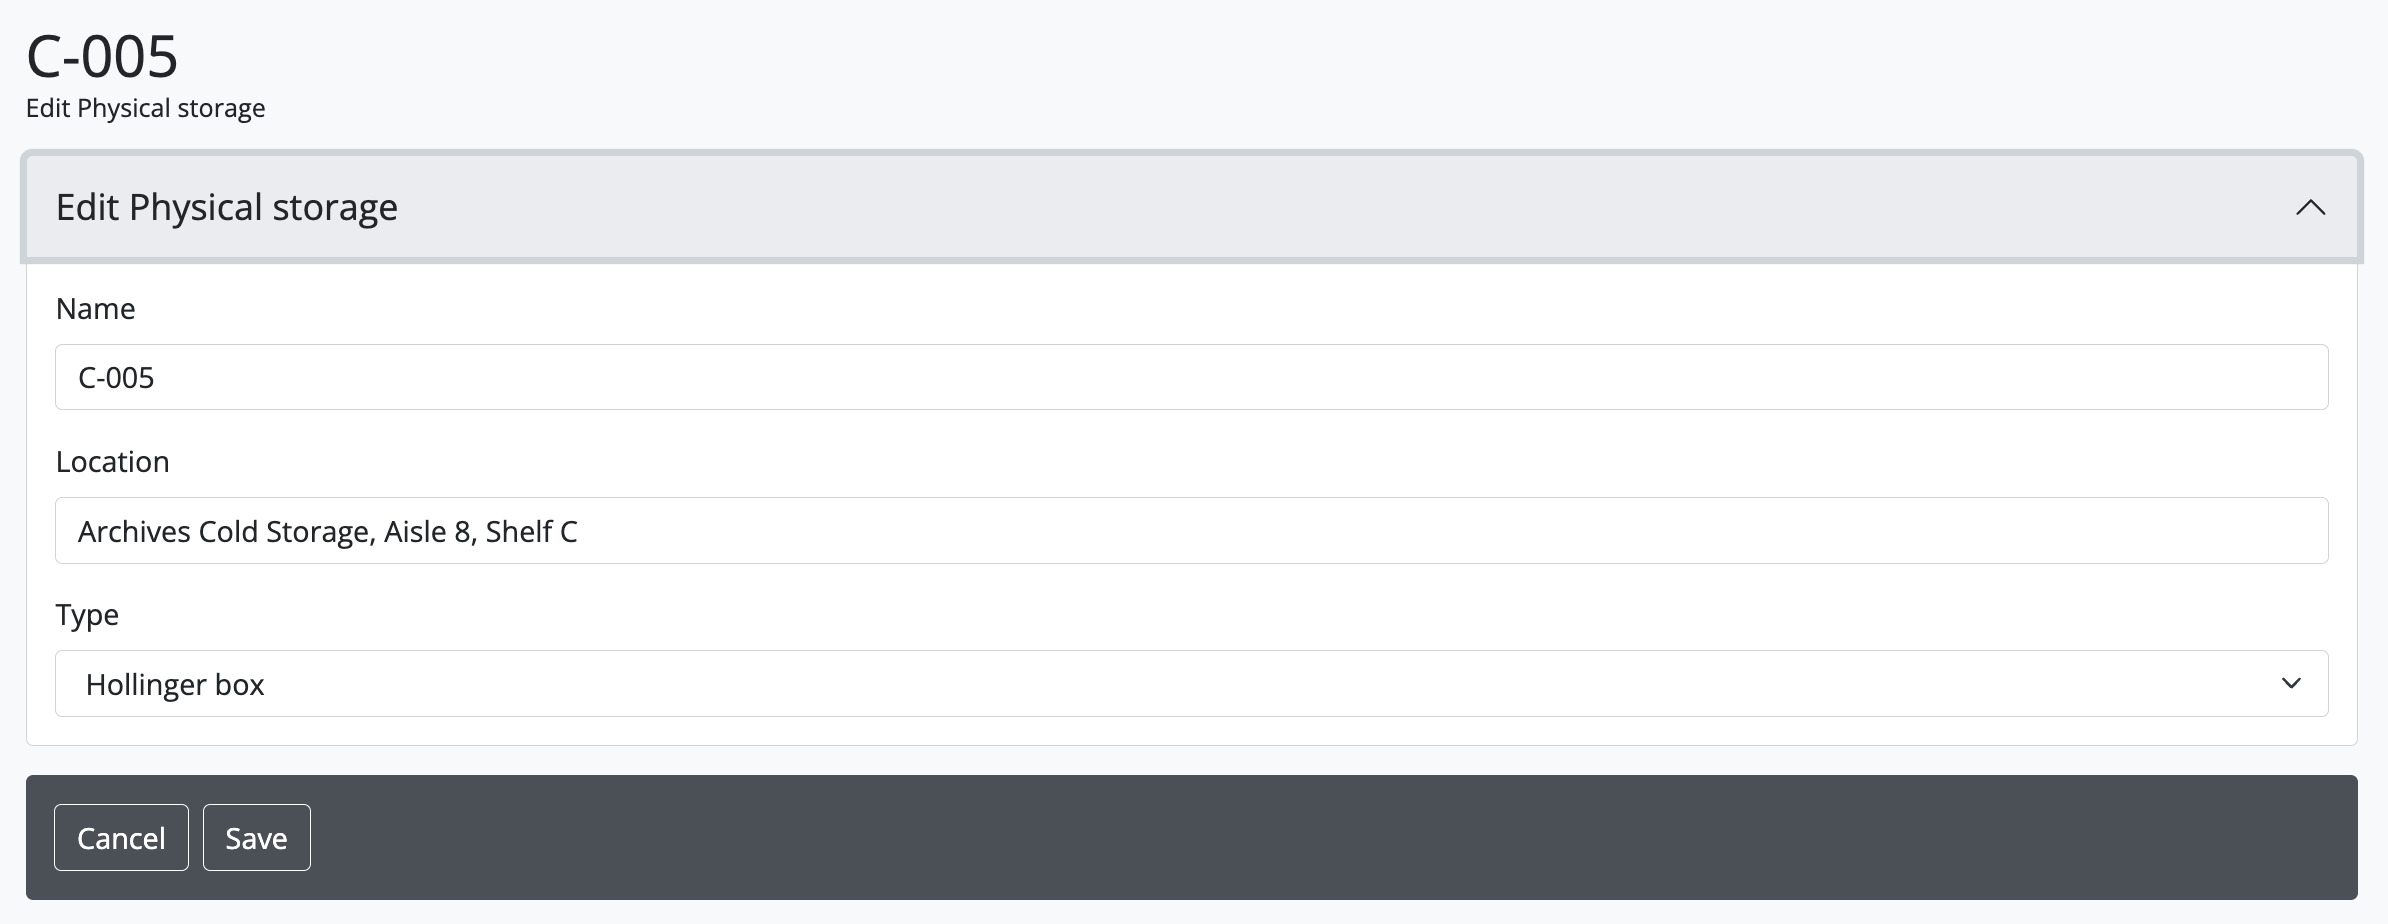The width and height of the screenshot is (2388, 924).
Task: Click the Type field label
Action: [x=87, y=615]
